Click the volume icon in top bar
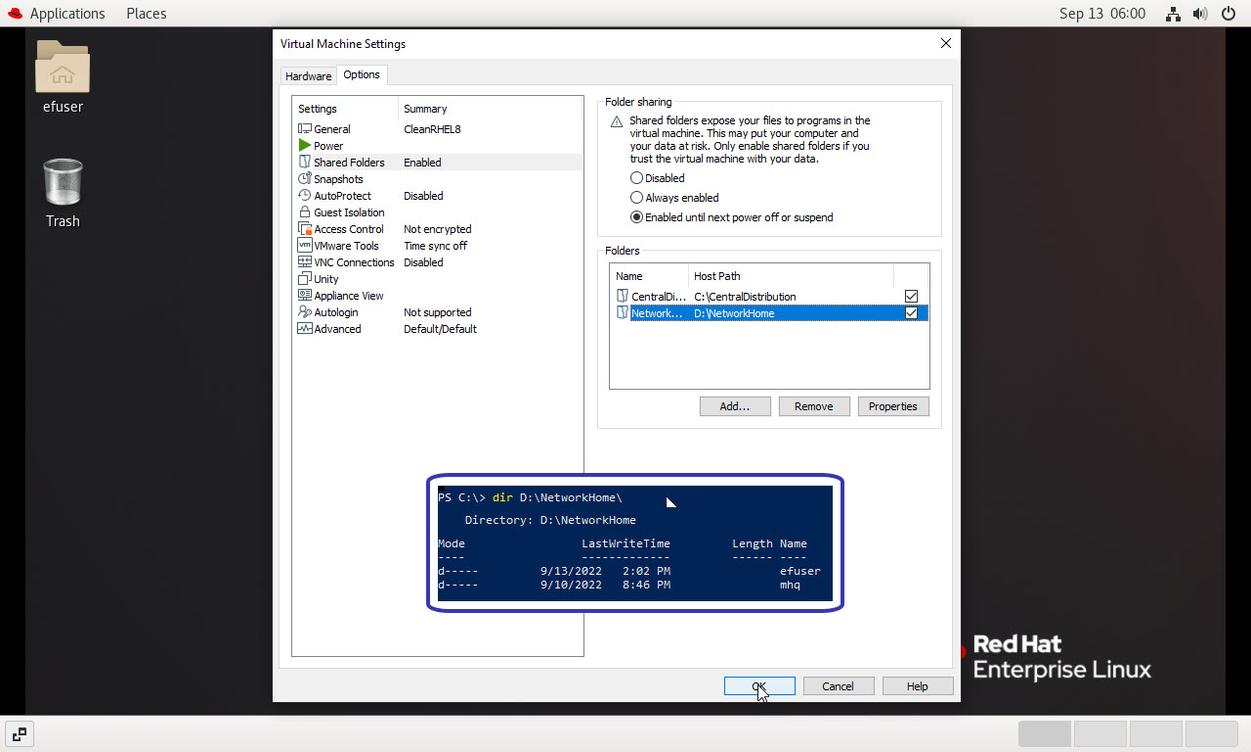This screenshot has height=752, width=1251. 1200,14
